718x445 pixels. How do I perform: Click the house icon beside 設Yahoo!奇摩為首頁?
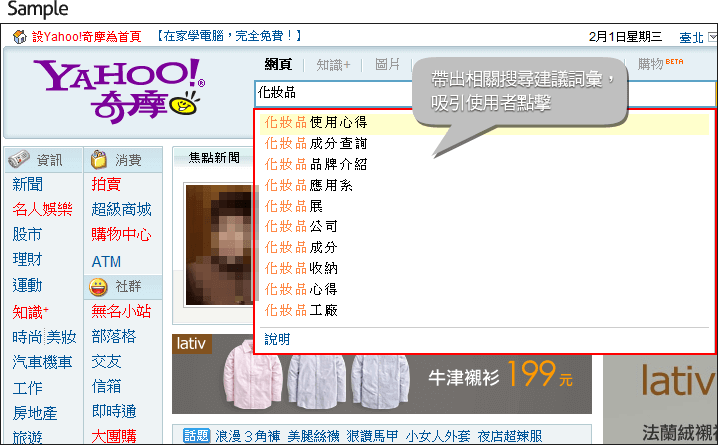pos(19,37)
